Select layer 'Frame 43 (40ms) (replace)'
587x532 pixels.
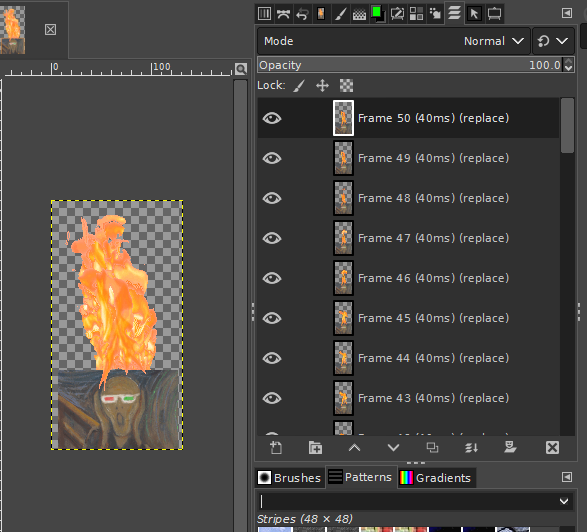[434, 398]
